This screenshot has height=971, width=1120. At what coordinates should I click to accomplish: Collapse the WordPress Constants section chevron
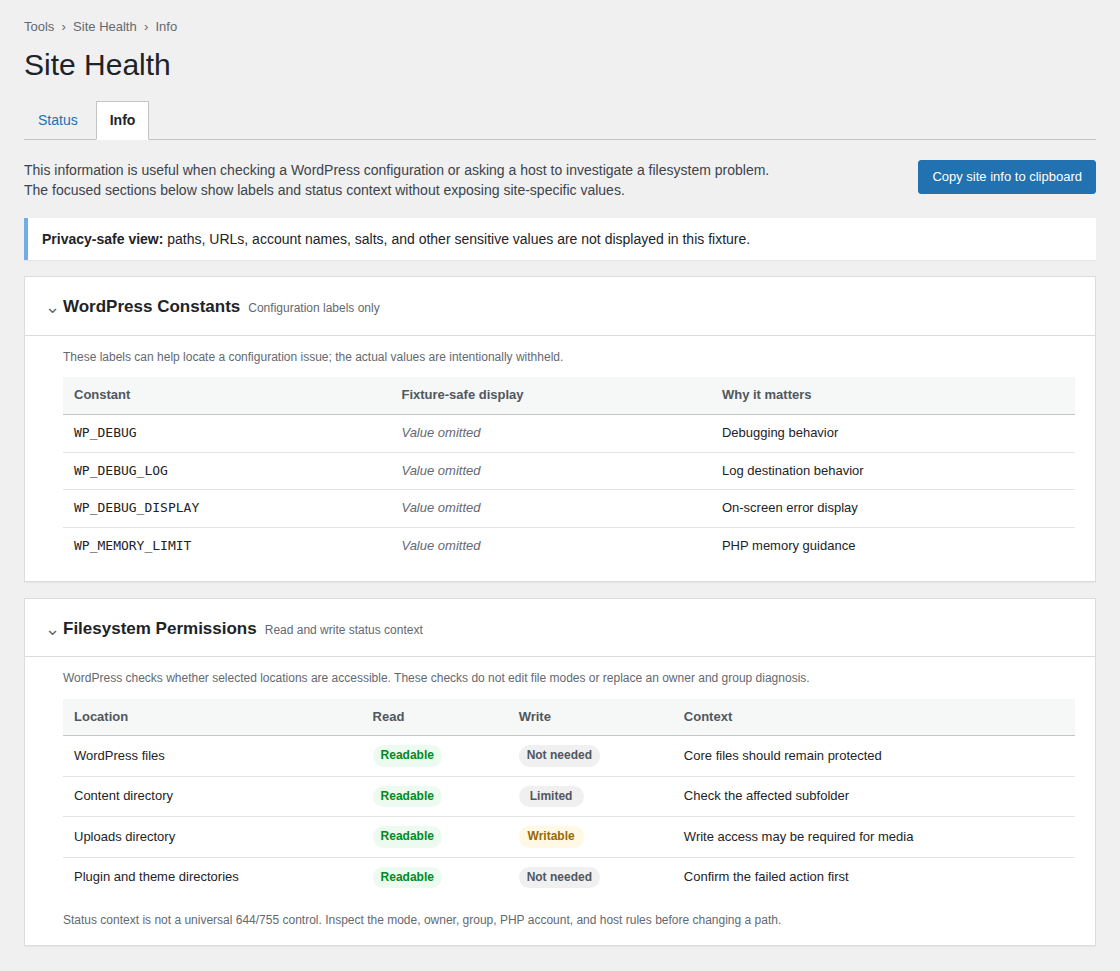[x=52, y=310]
